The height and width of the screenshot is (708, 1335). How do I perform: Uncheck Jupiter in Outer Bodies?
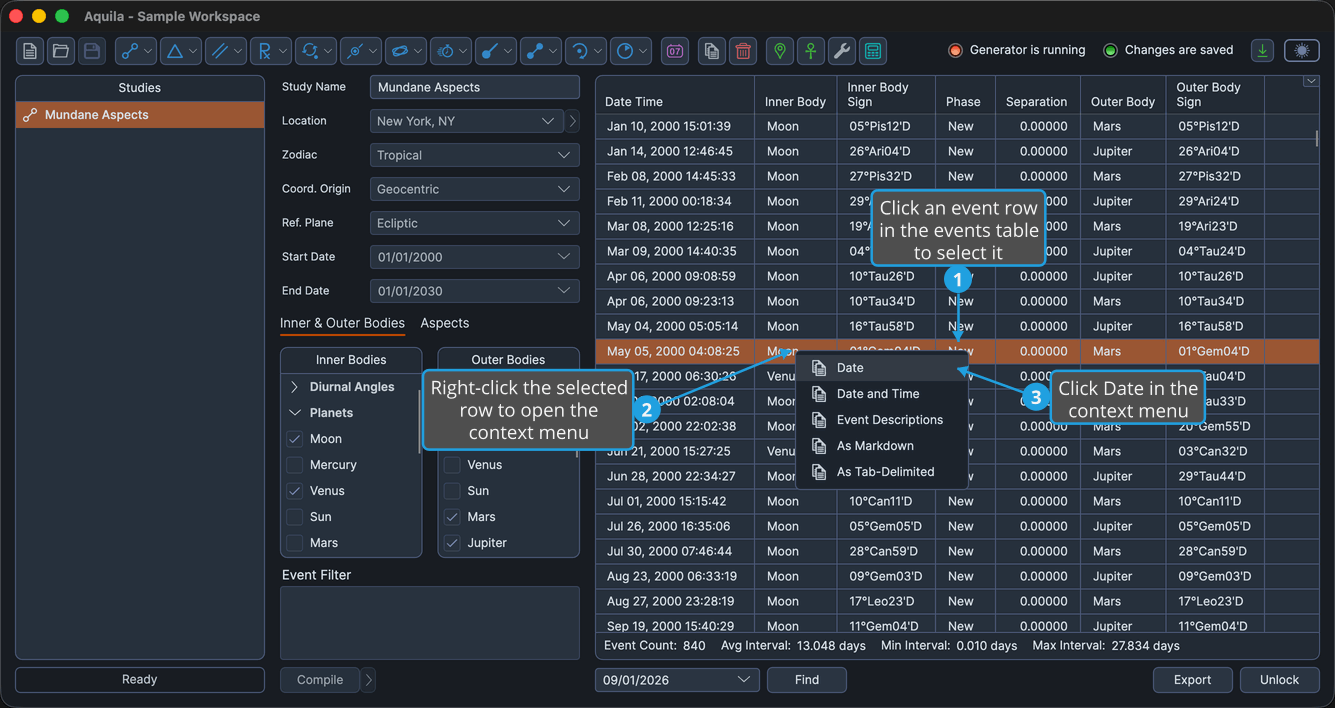(x=452, y=543)
